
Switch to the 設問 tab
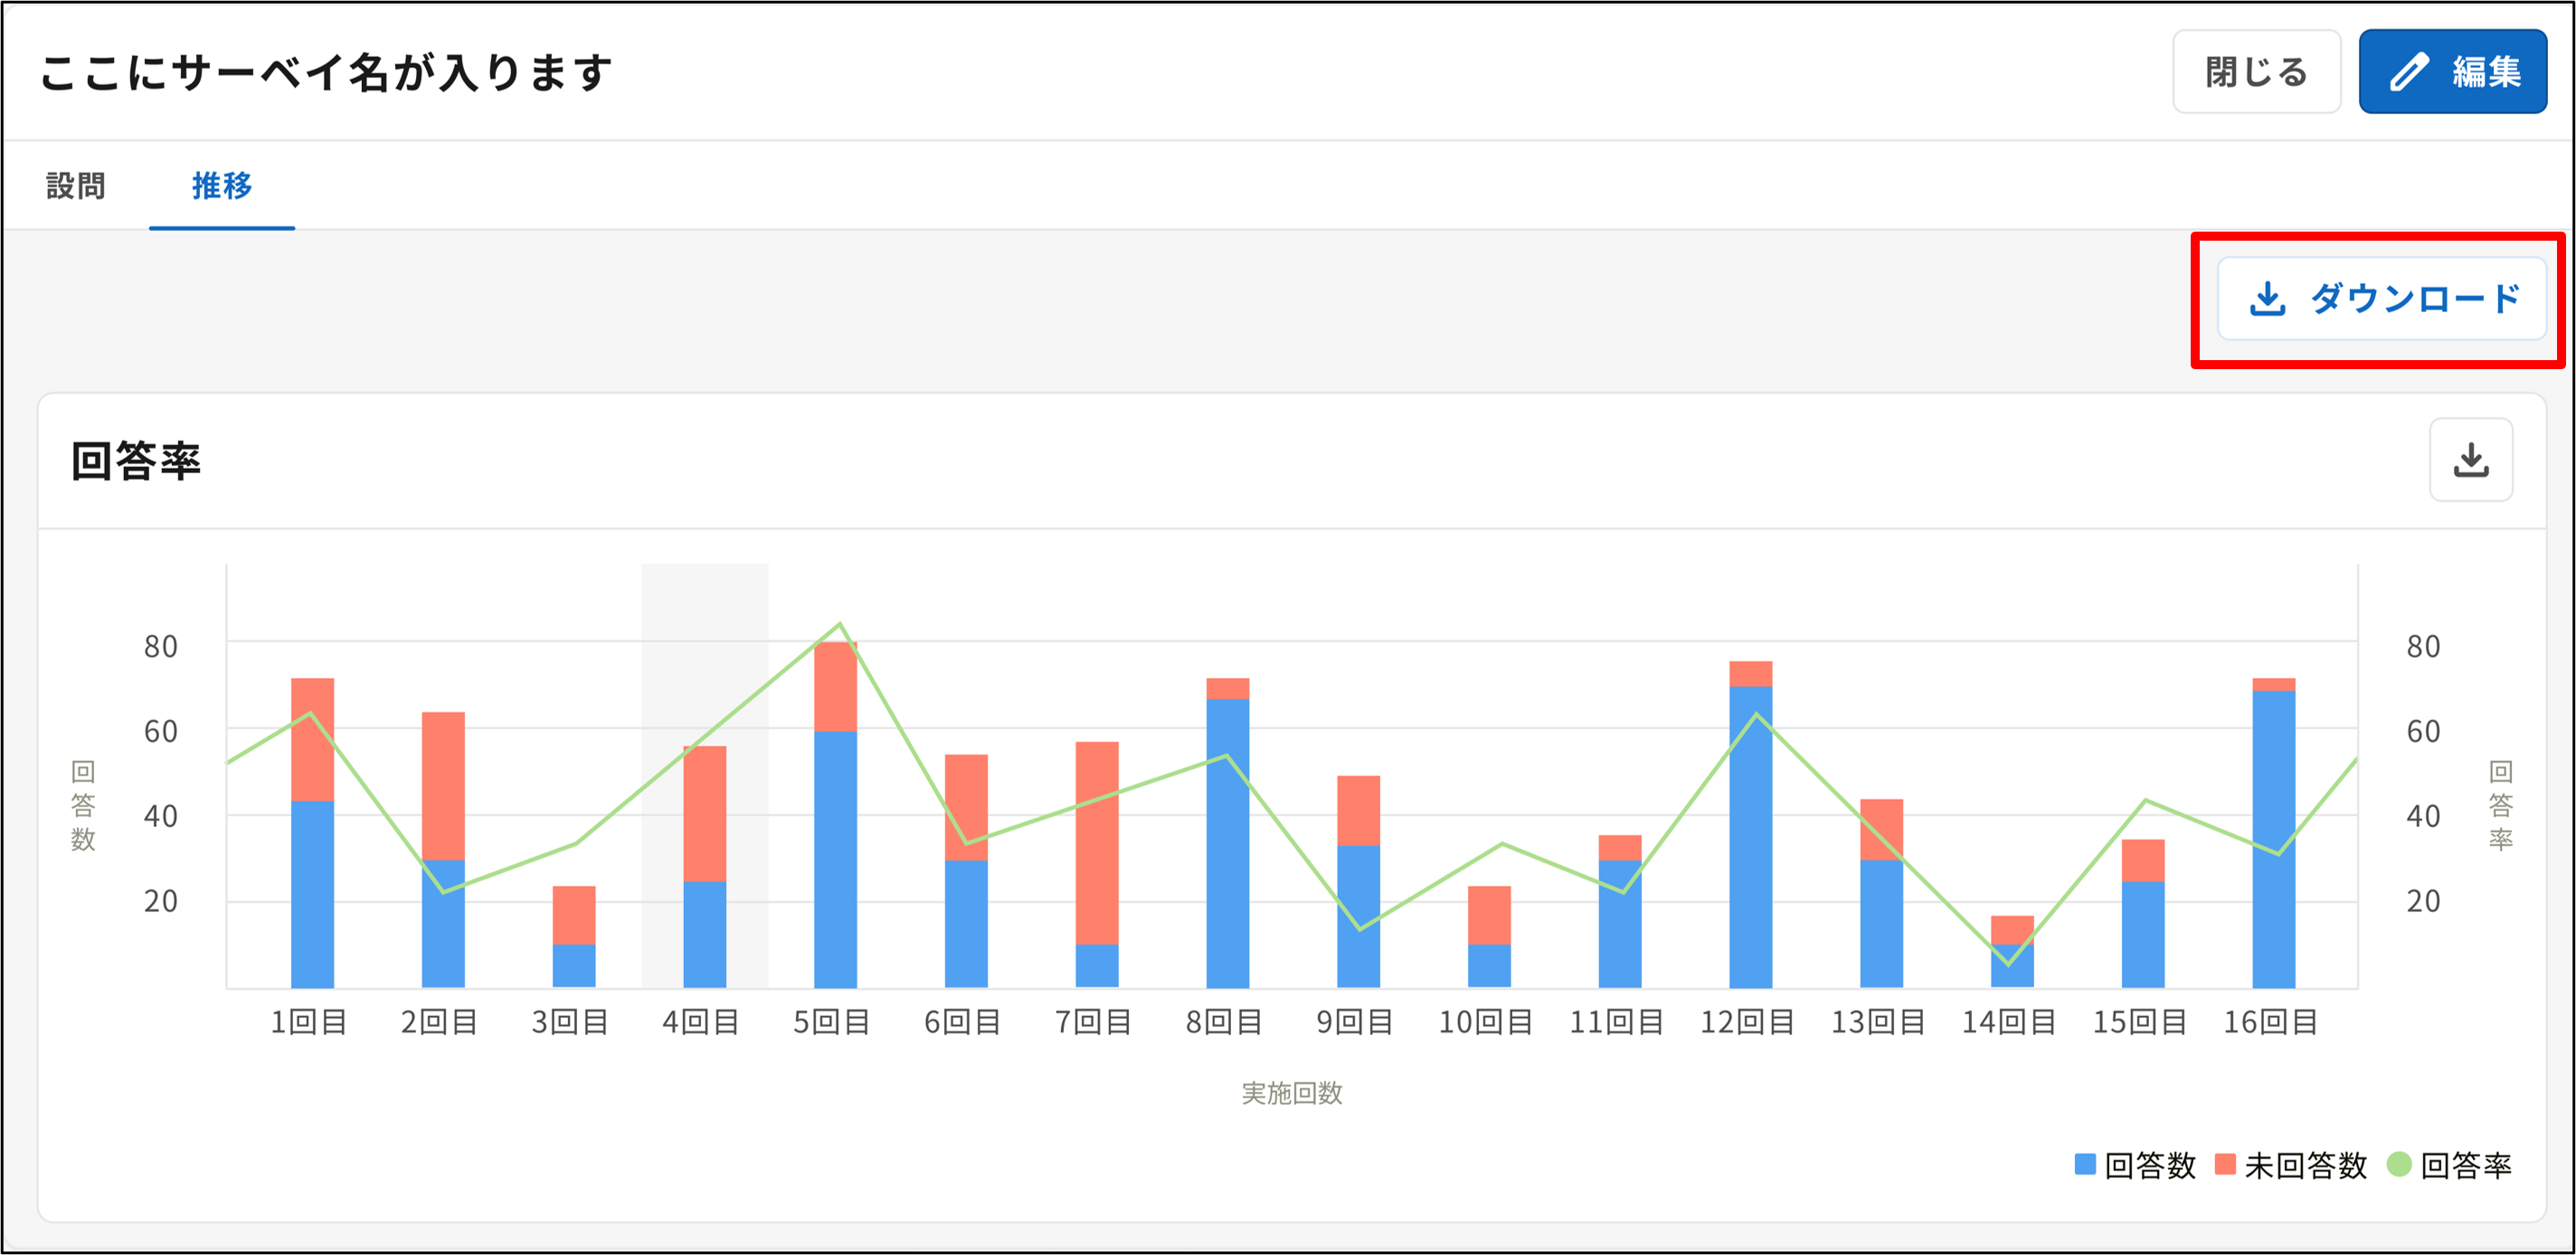(76, 186)
